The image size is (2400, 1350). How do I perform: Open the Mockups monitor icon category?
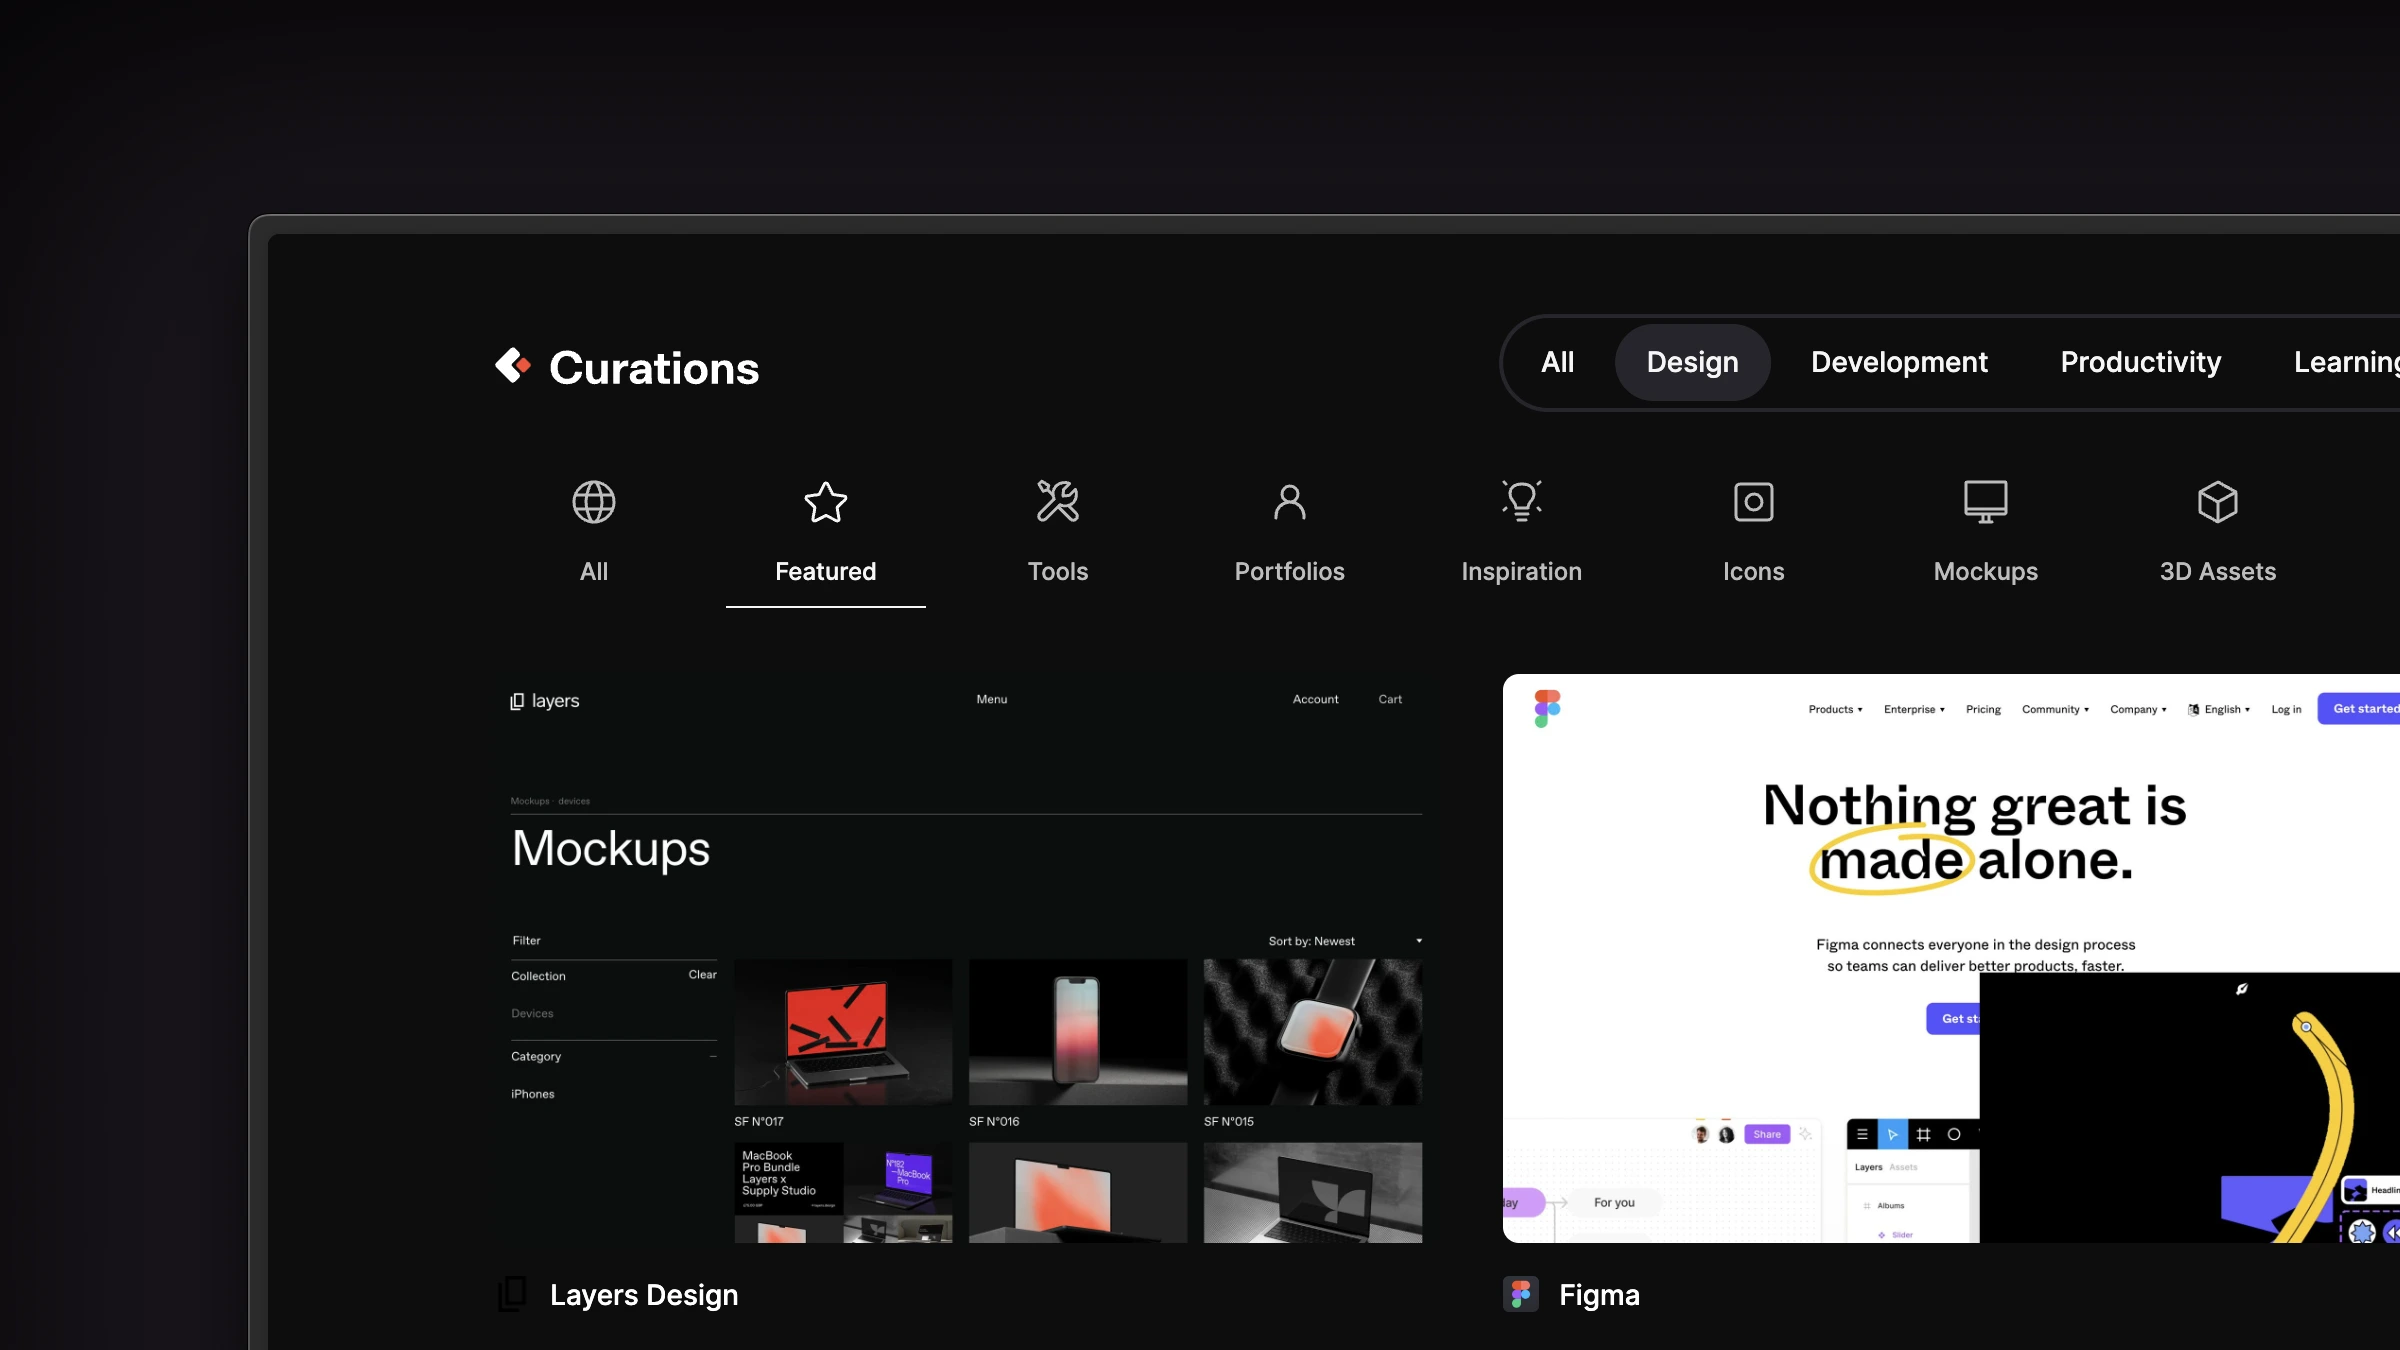point(1985,502)
